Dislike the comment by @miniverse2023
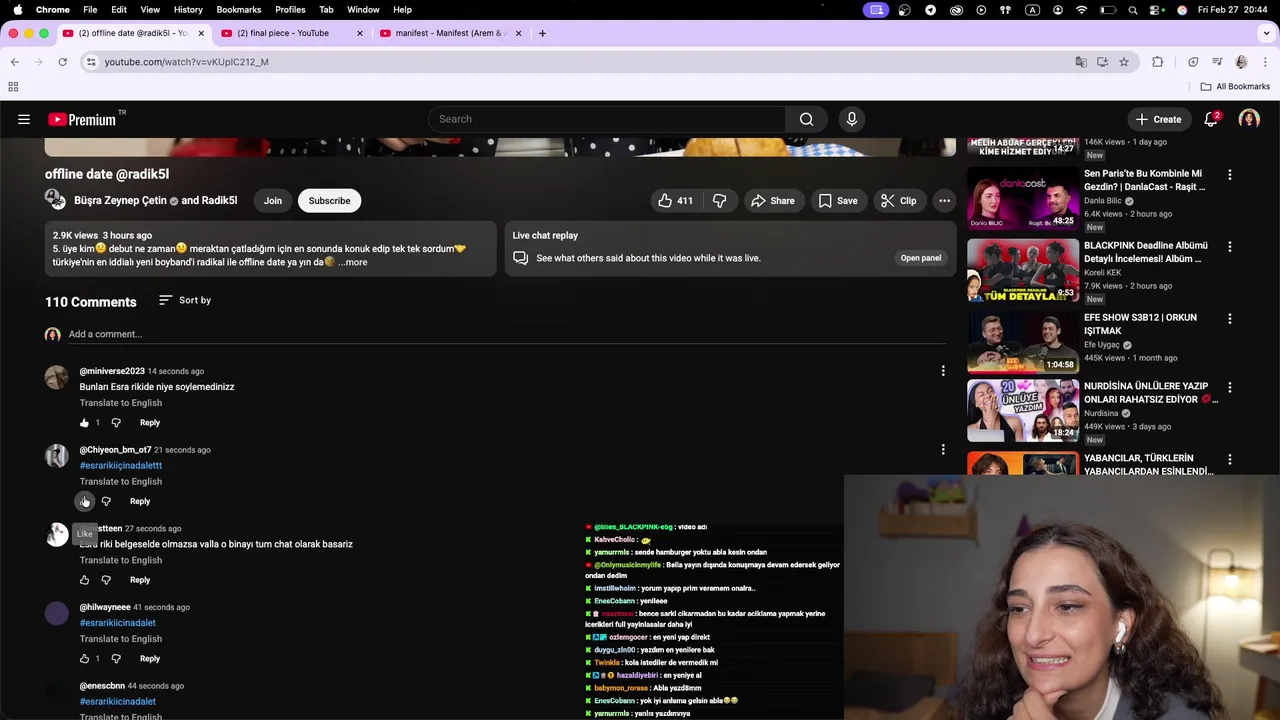 point(116,423)
